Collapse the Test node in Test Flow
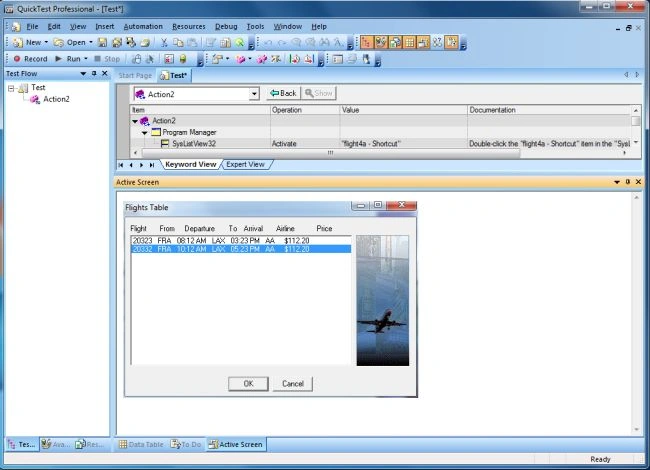Screen dimensions: 650x470 coord(11,88)
